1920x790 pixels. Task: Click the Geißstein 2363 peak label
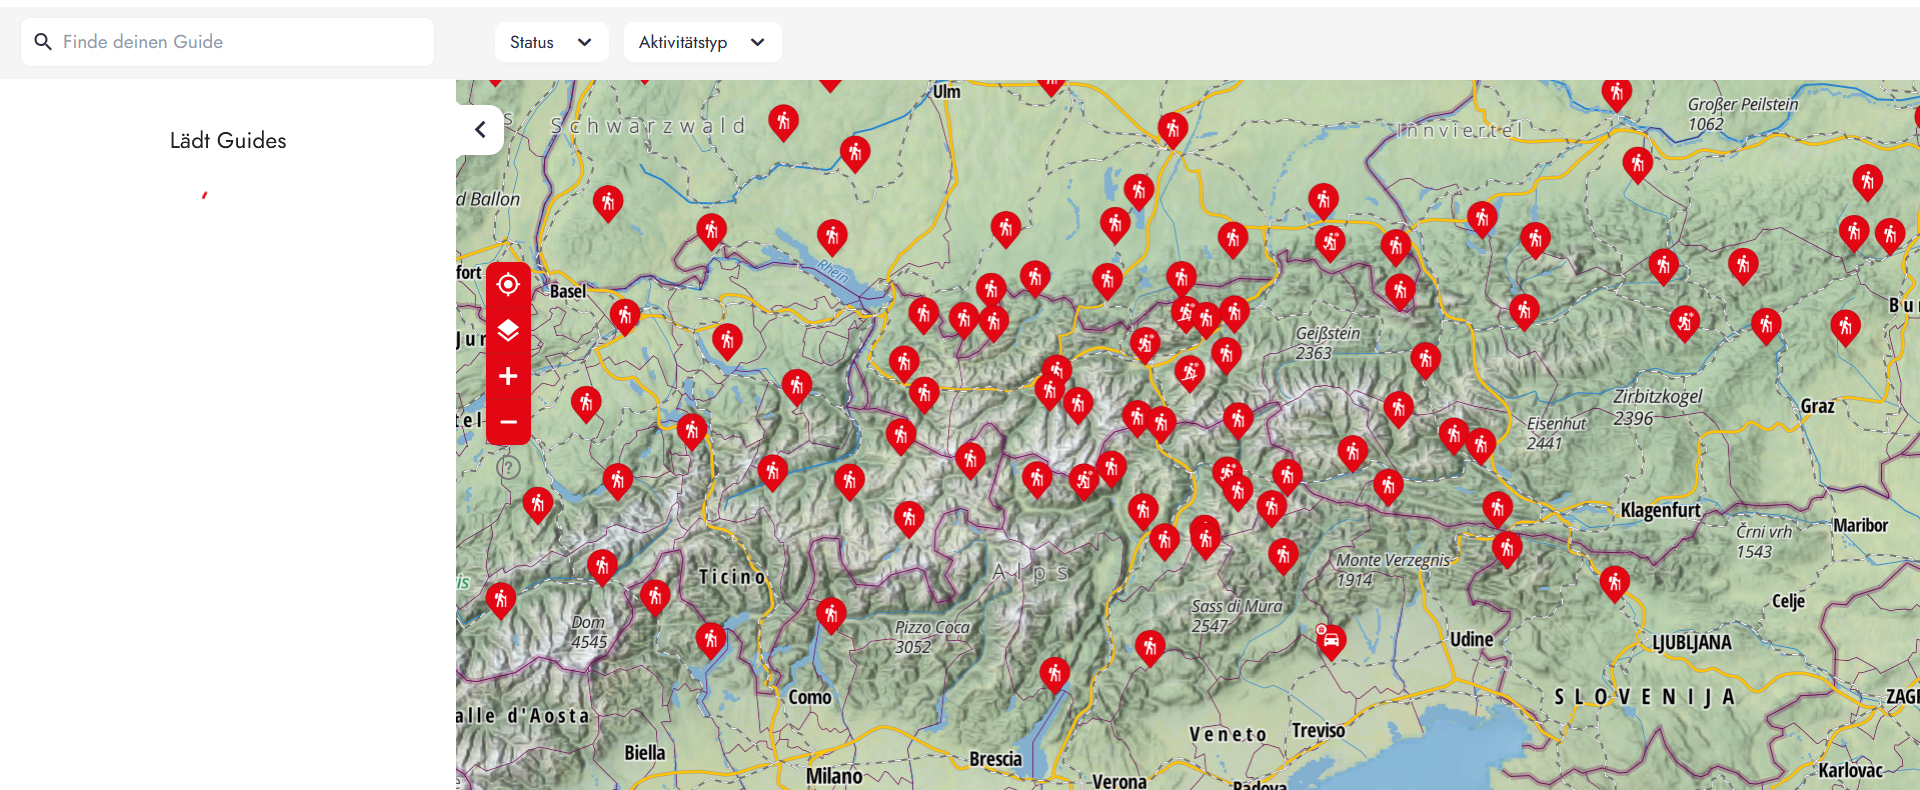[x=1327, y=343]
